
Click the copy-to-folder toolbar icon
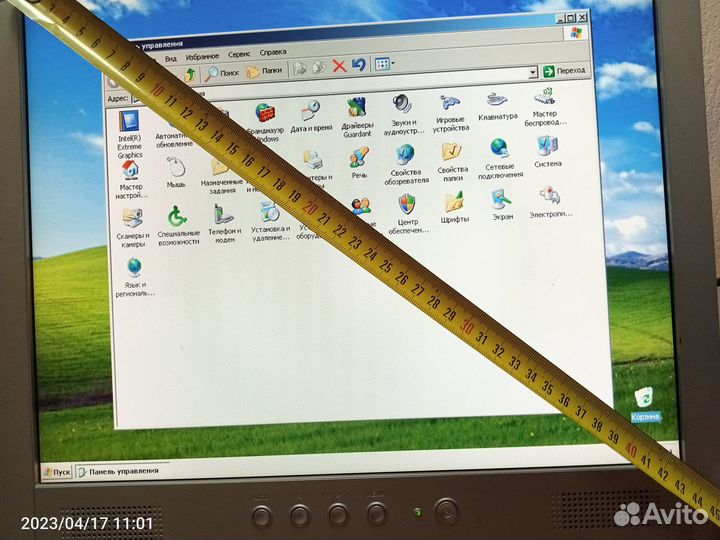318,68
